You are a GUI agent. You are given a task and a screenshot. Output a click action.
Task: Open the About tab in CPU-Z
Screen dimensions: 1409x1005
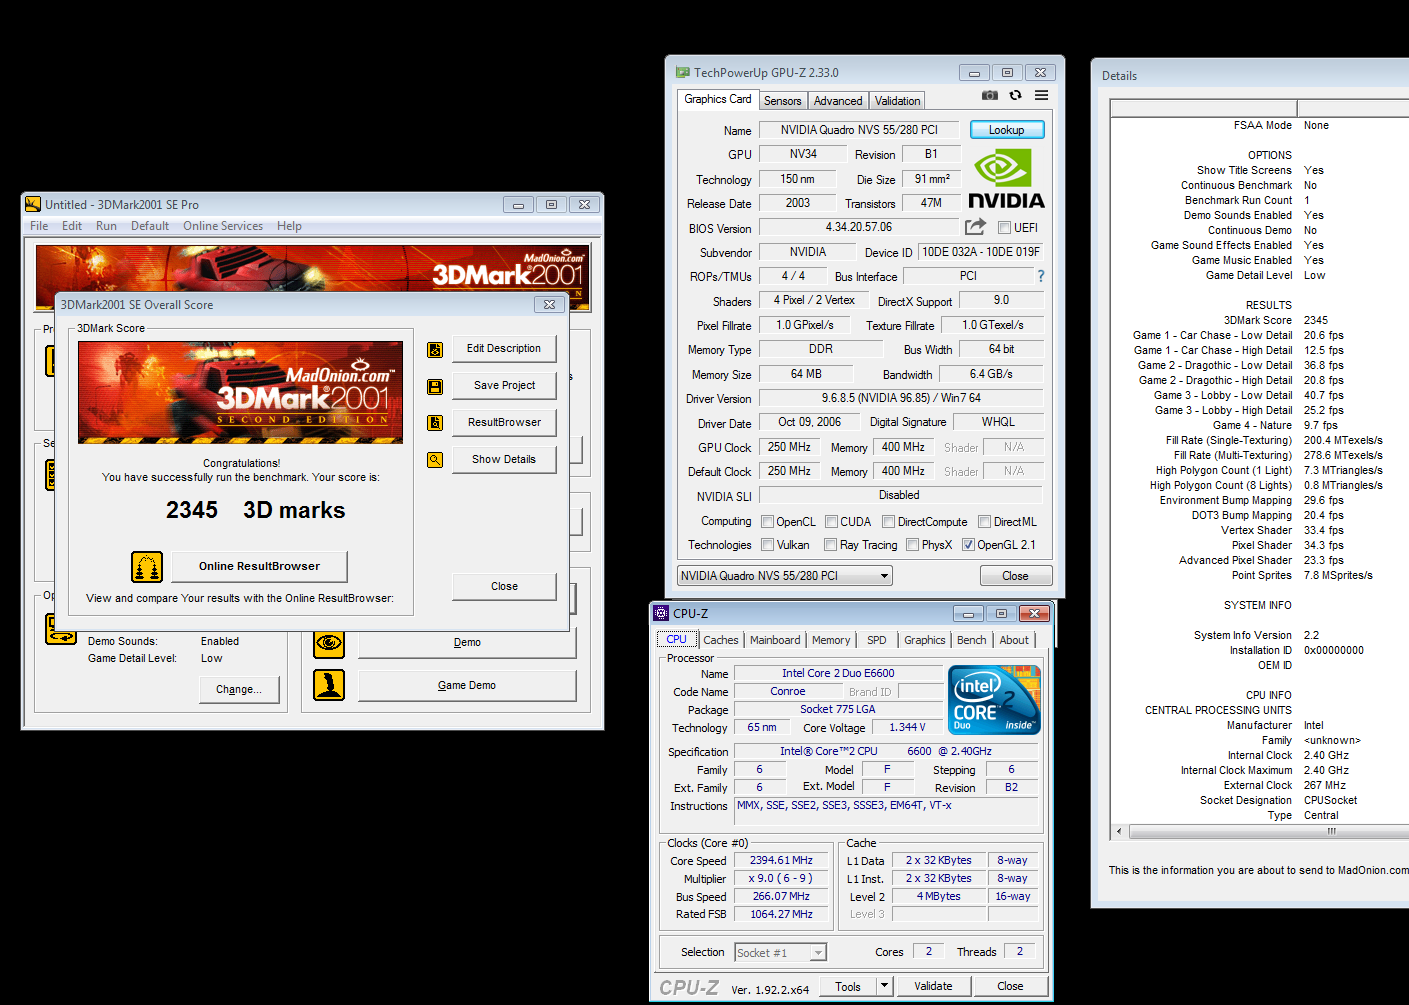click(x=1014, y=640)
